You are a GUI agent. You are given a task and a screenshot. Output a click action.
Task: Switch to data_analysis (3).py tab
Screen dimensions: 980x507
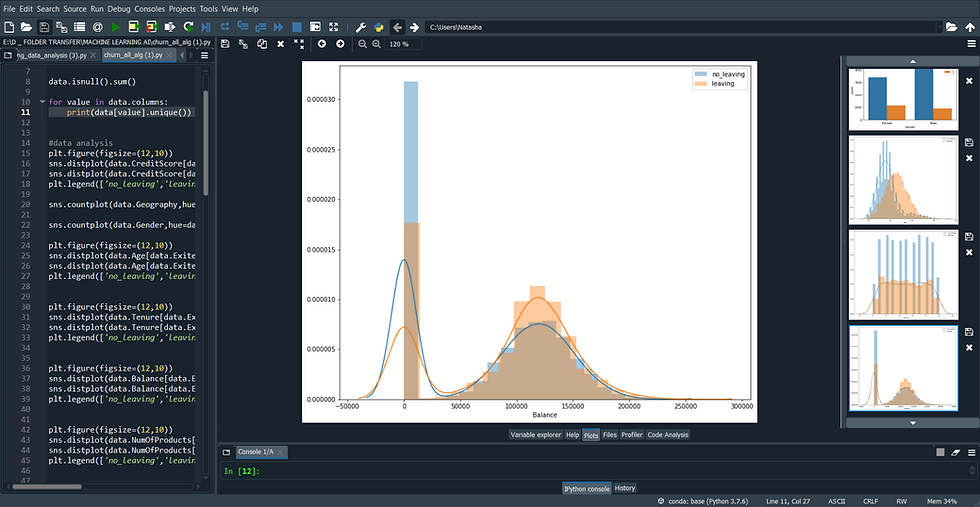tap(52, 56)
